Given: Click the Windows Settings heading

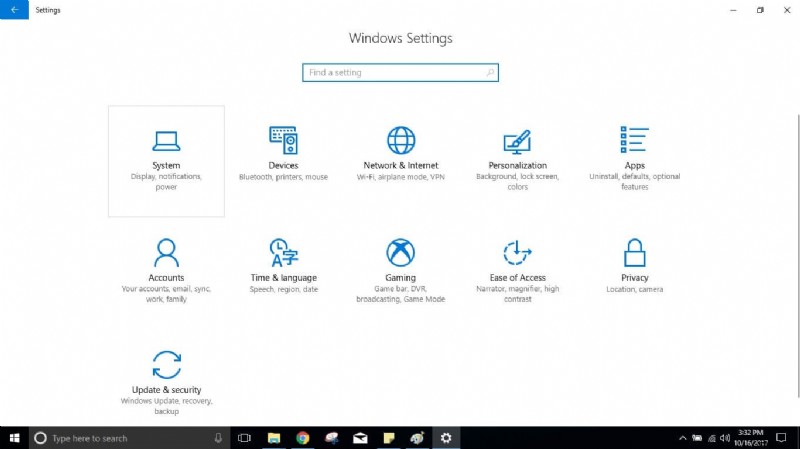Looking at the screenshot, I should click(401, 38).
